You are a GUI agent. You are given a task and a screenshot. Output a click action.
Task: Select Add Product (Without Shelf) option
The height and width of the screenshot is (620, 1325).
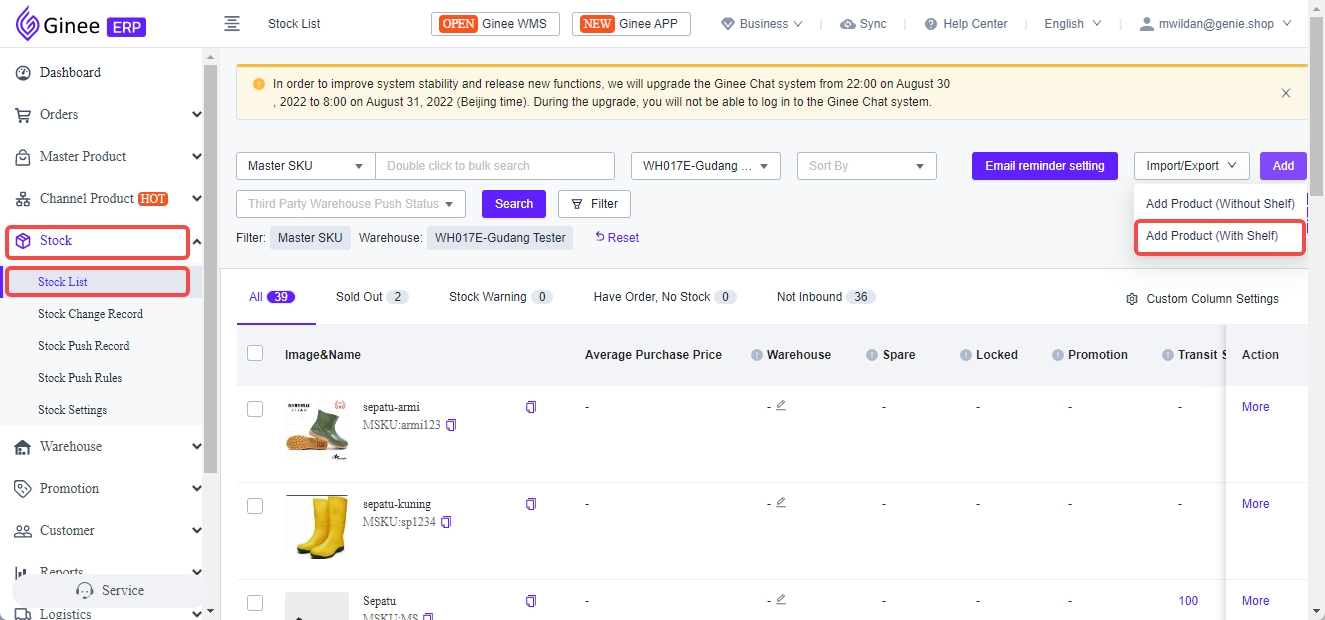(1220, 203)
